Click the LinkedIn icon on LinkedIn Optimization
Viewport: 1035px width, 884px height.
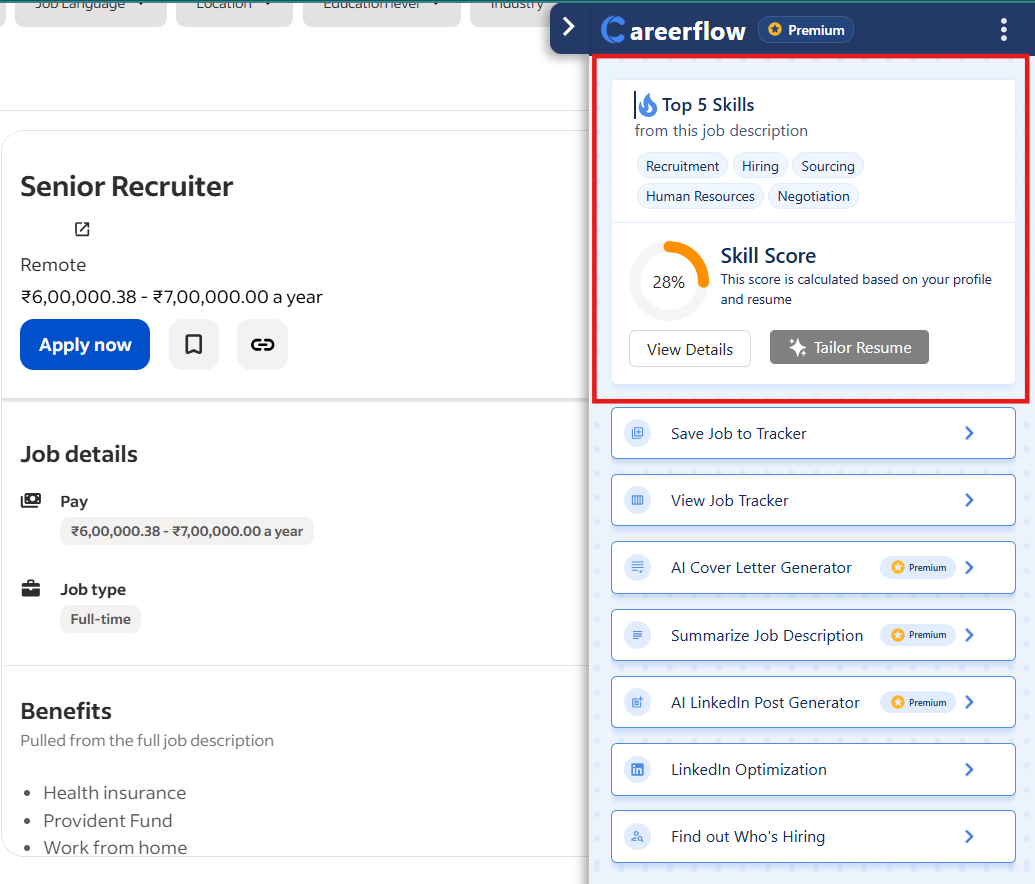[637, 769]
